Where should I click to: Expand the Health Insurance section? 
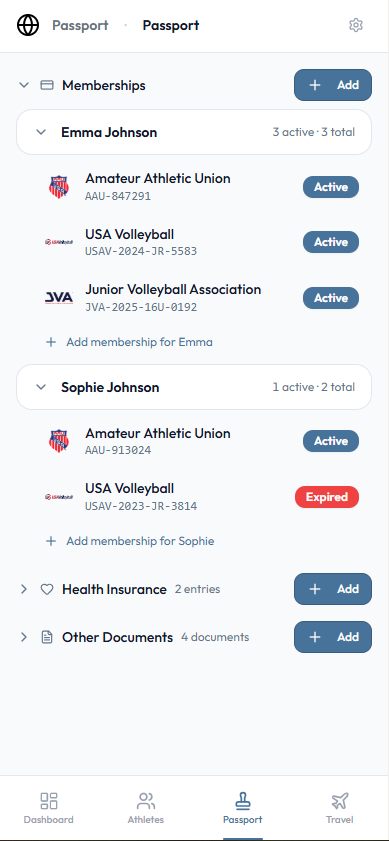point(24,589)
